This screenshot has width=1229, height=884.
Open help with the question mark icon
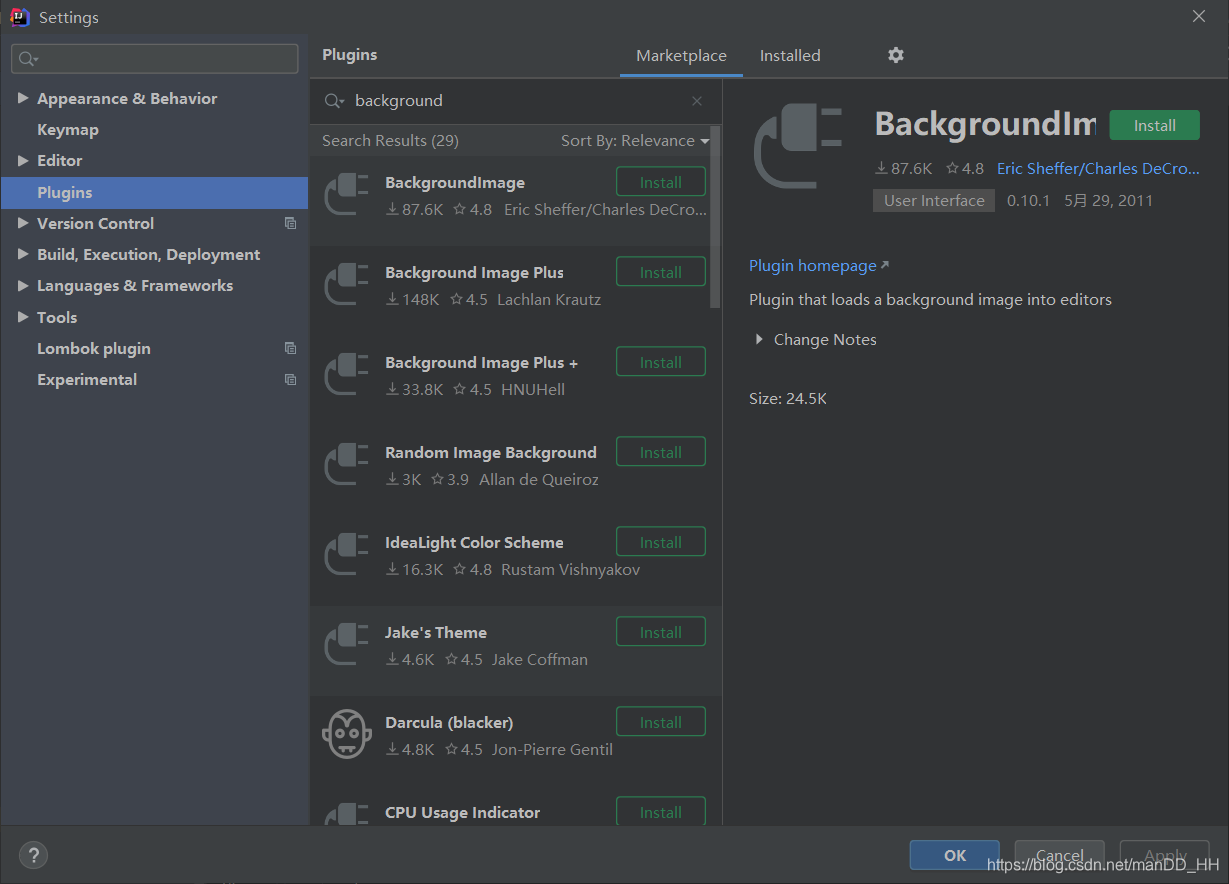coord(33,855)
